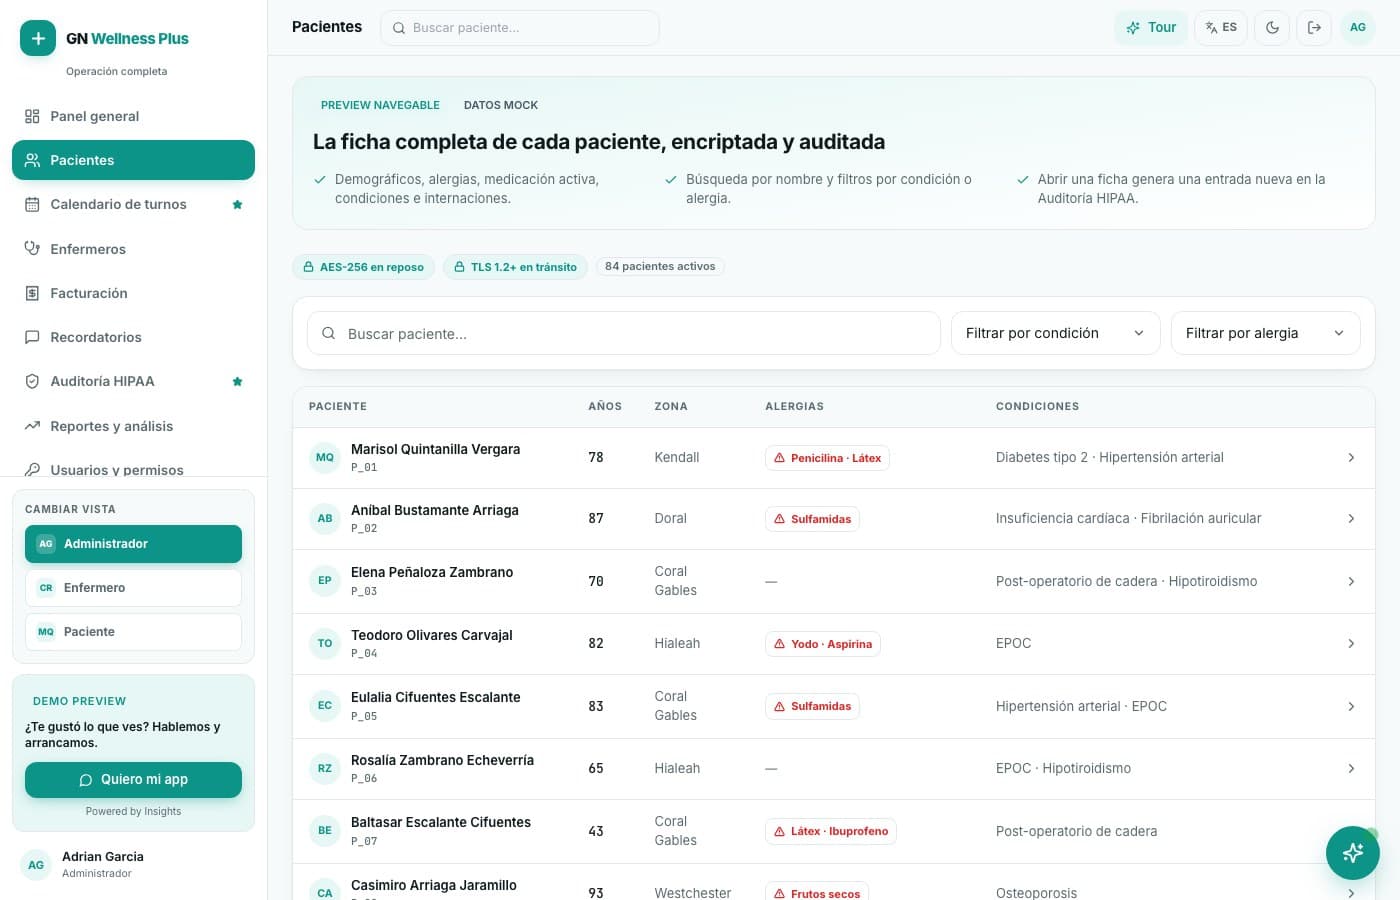Sort by the PACIENTE column header
The width and height of the screenshot is (1400, 900).
(338, 406)
